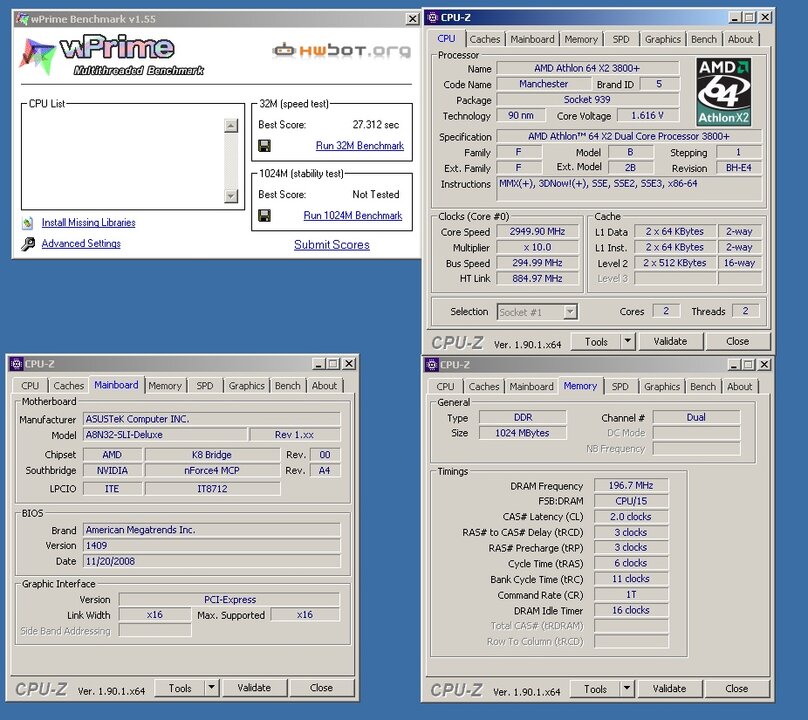
Task: Click the CPU-Z icon in the top-right window title
Action: tap(433, 18)
